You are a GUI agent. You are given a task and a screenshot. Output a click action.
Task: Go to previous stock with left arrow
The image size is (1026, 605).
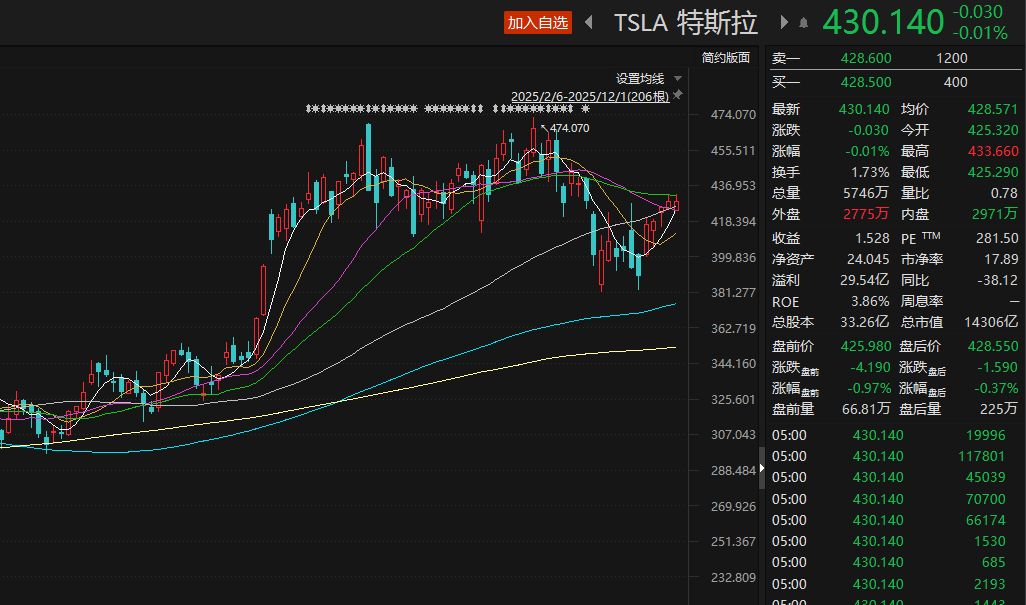[x=589, y=22]
